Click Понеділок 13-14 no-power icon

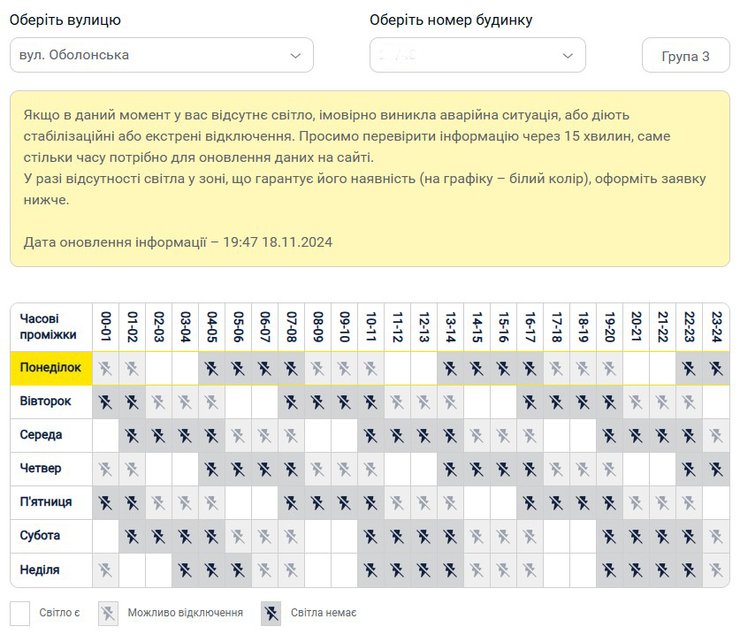click(x=450, y=368)
